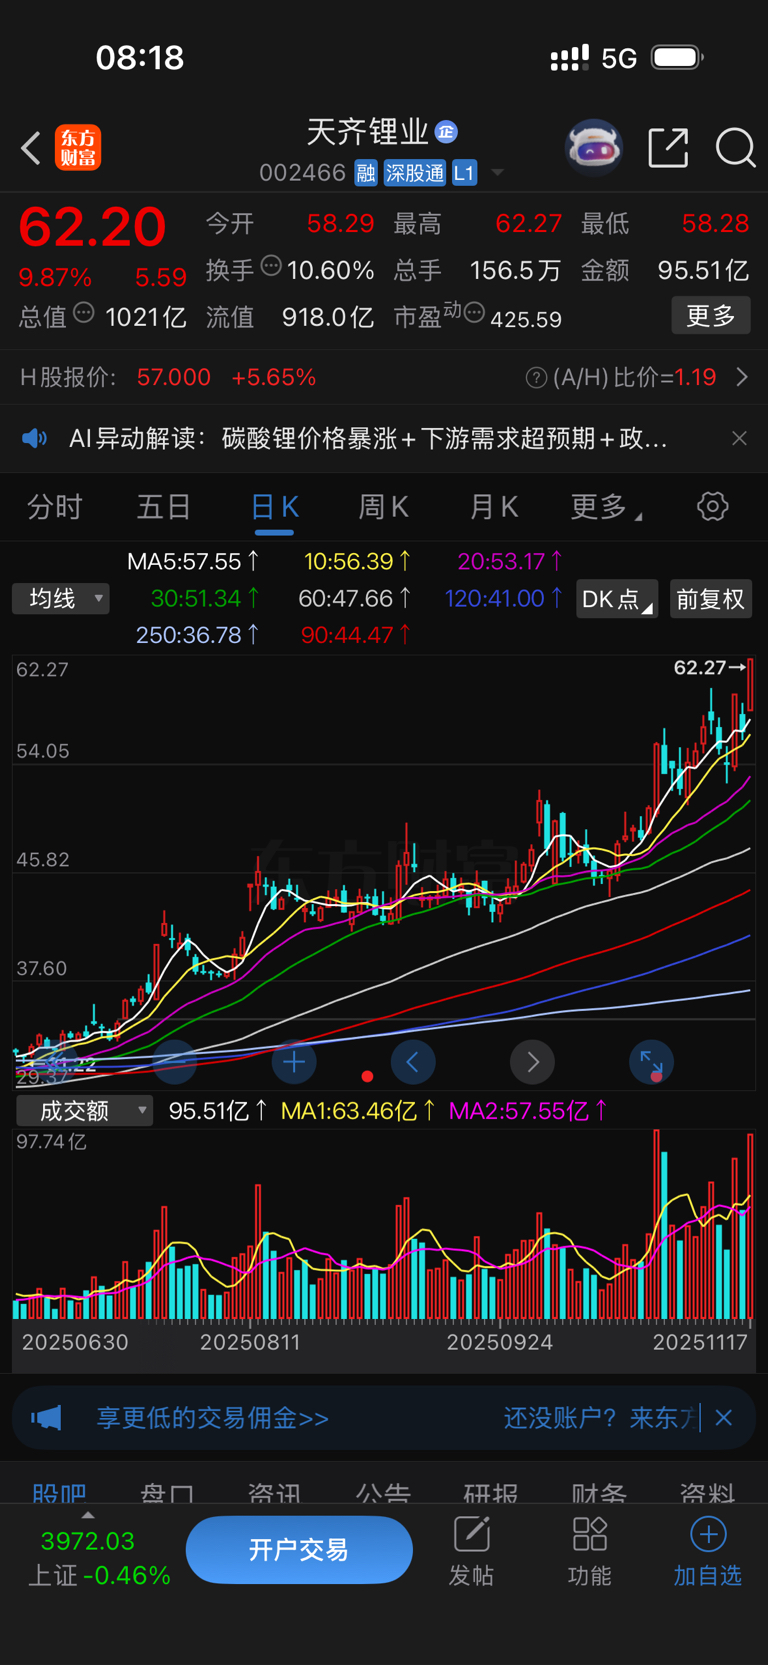
Task: Tap the 总值 info icon
Action: (x=84, y=313)
